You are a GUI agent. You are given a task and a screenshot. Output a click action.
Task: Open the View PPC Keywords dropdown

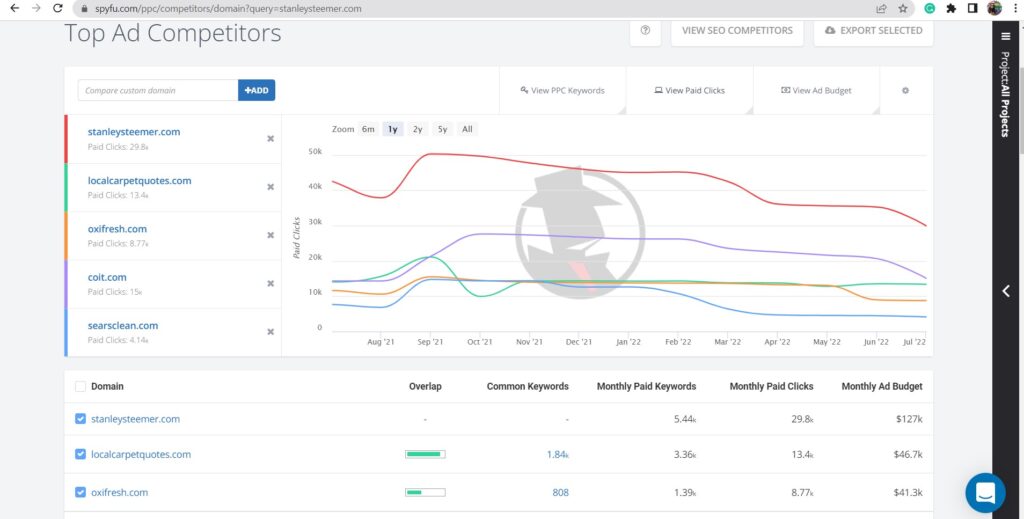(x=563, y=90)
